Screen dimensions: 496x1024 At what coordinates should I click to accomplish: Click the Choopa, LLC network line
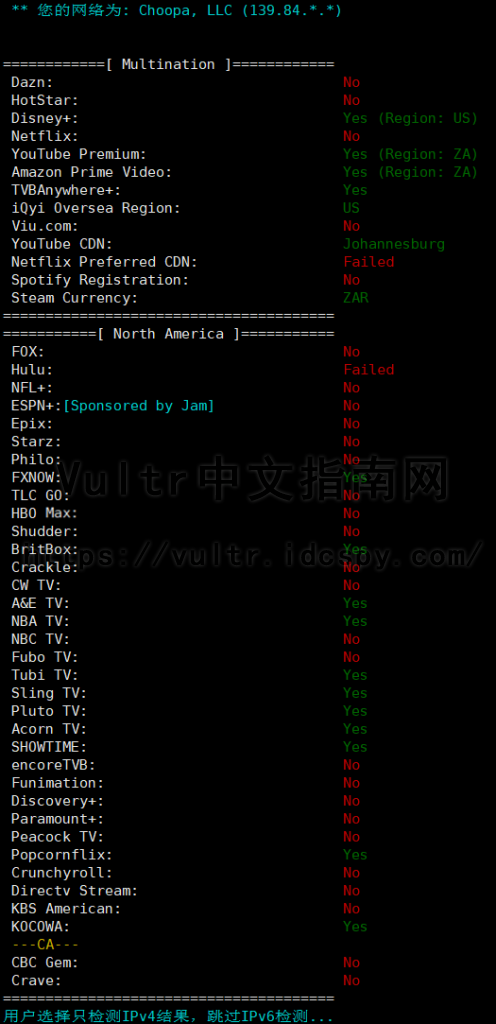click(x=176, y=10)
